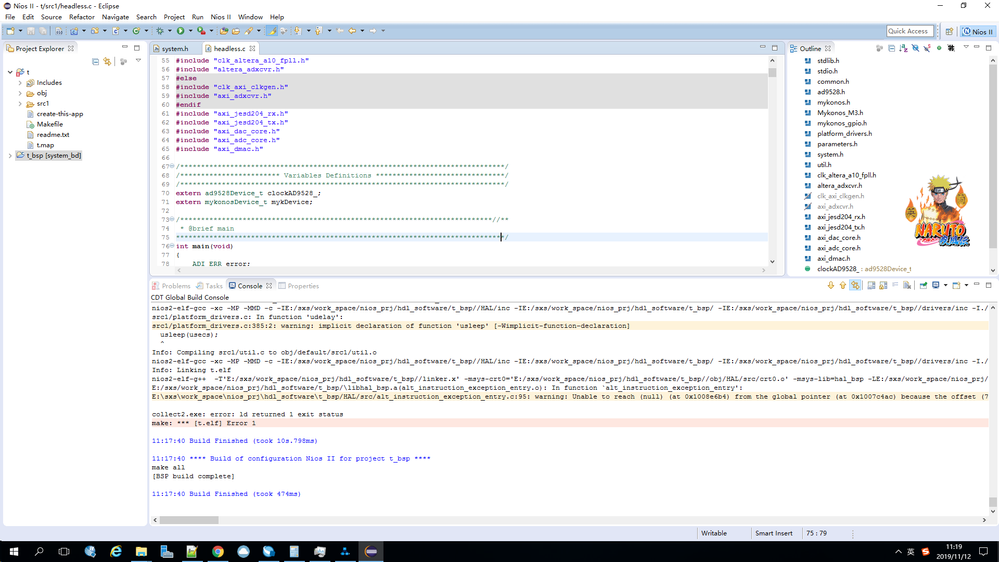Viewport: 999px width, 562px height.
Task: Click the Debug bug icon in the toolbar
Action: 159,31
